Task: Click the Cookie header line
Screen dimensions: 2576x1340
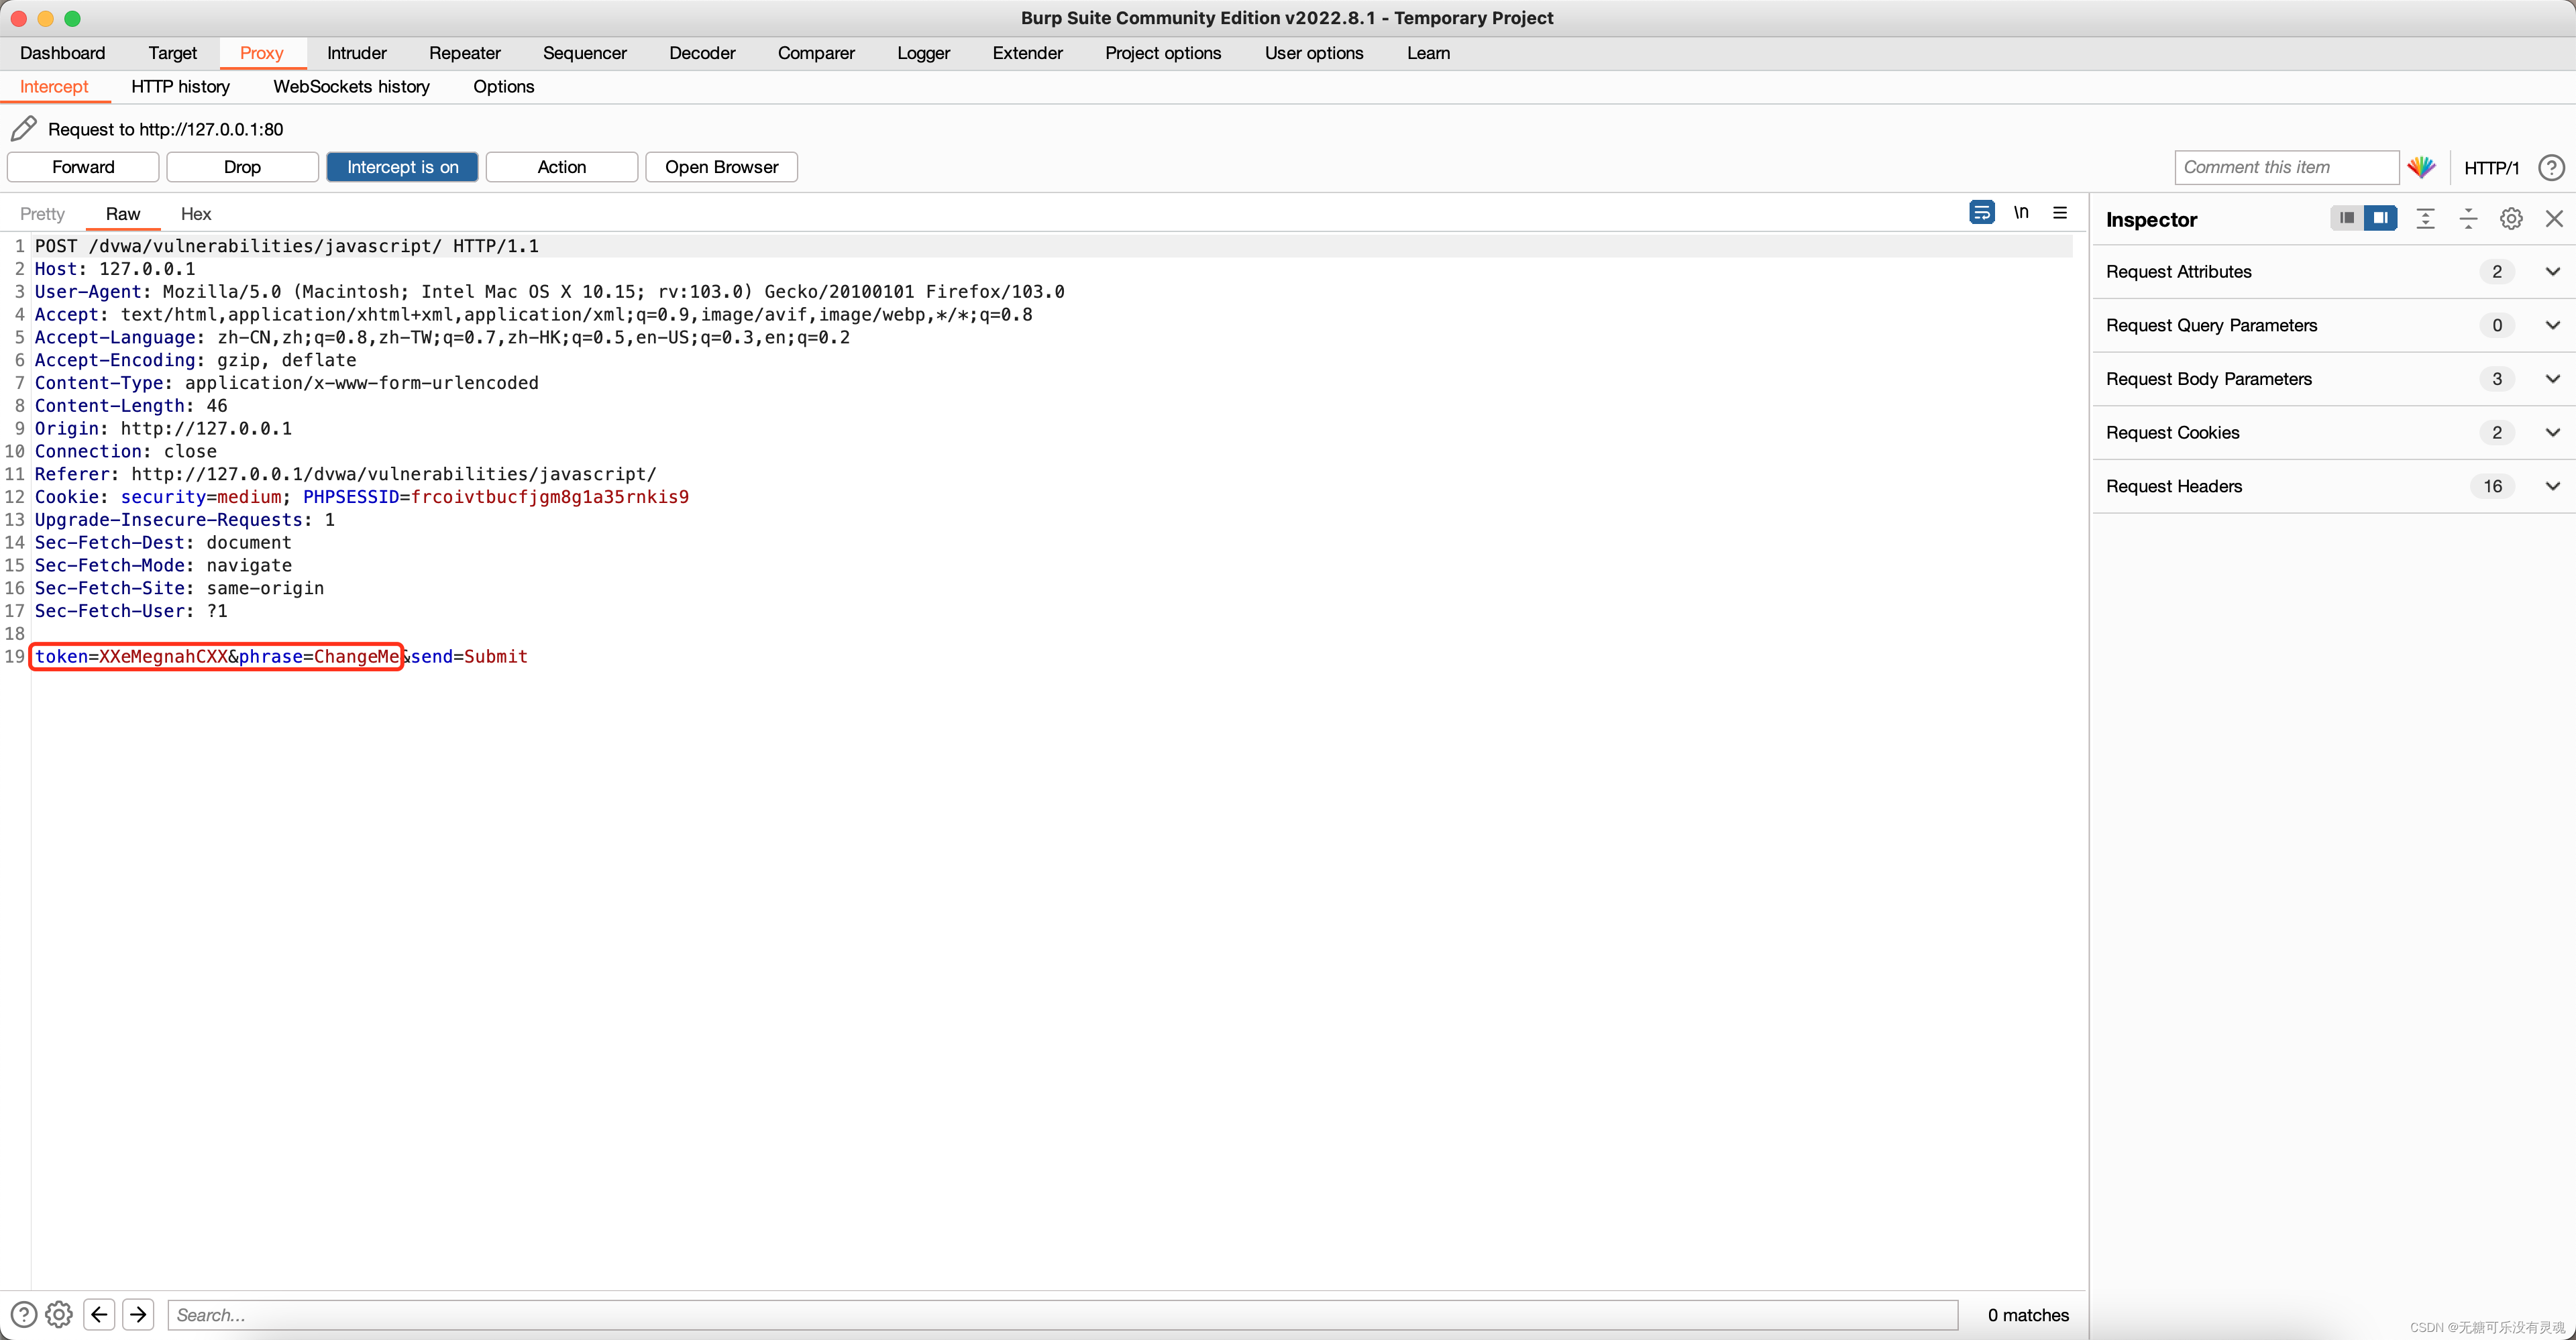Action: point(362,497)
